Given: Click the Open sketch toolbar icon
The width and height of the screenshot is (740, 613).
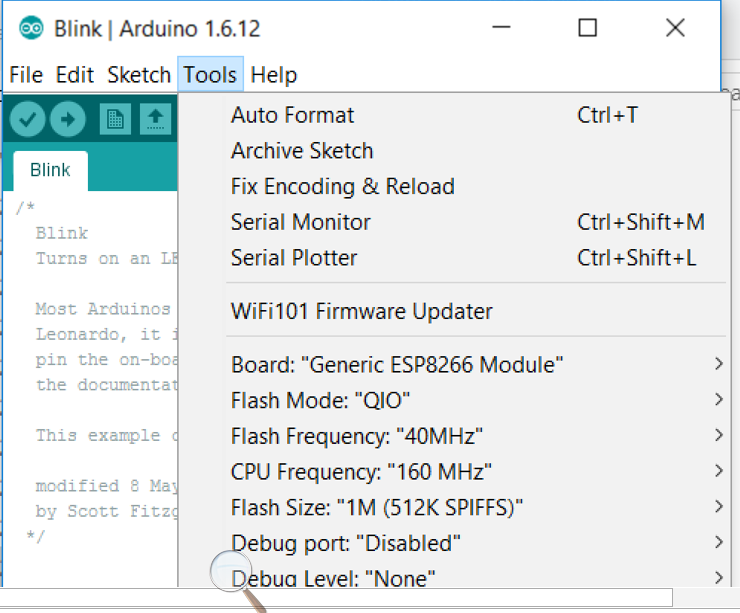Looking at the screenshot, I should pos(156,119).
